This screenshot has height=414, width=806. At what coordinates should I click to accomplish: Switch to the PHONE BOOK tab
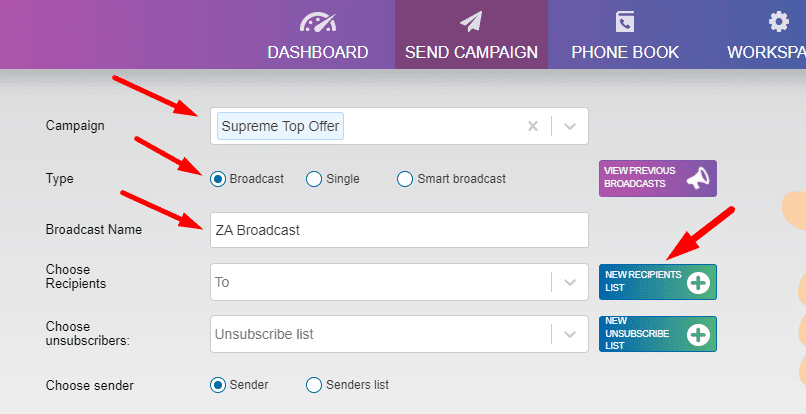tap(625, 34)
